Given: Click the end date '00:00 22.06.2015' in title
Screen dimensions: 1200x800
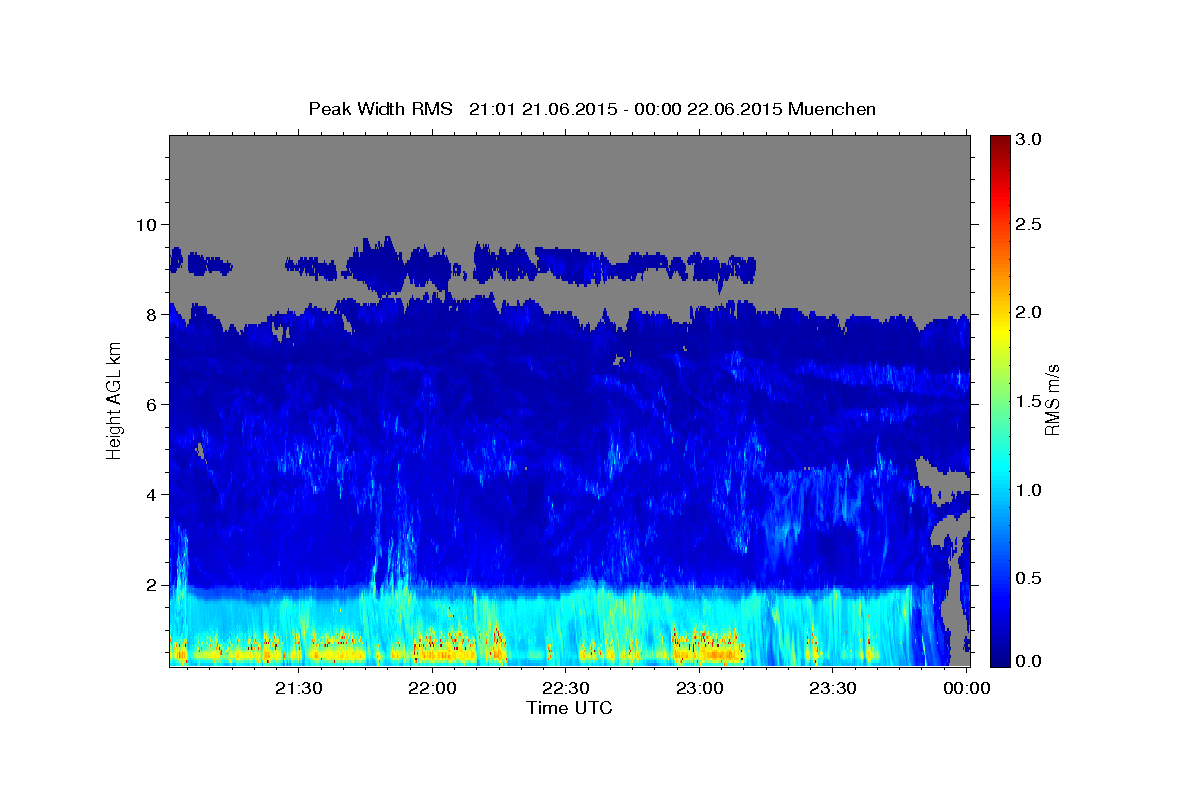Looking at the screenshot, I should tap(710, 108).
